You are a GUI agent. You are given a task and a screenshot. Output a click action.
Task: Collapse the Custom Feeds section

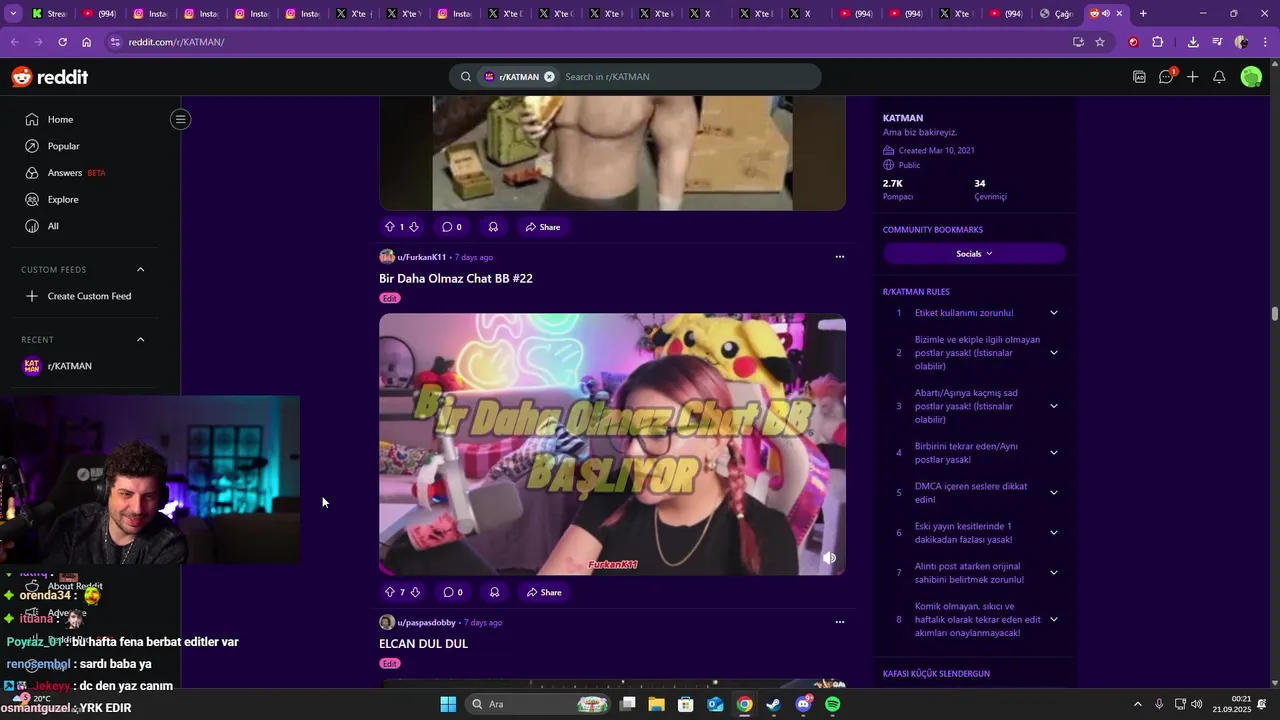pos(140,269)
